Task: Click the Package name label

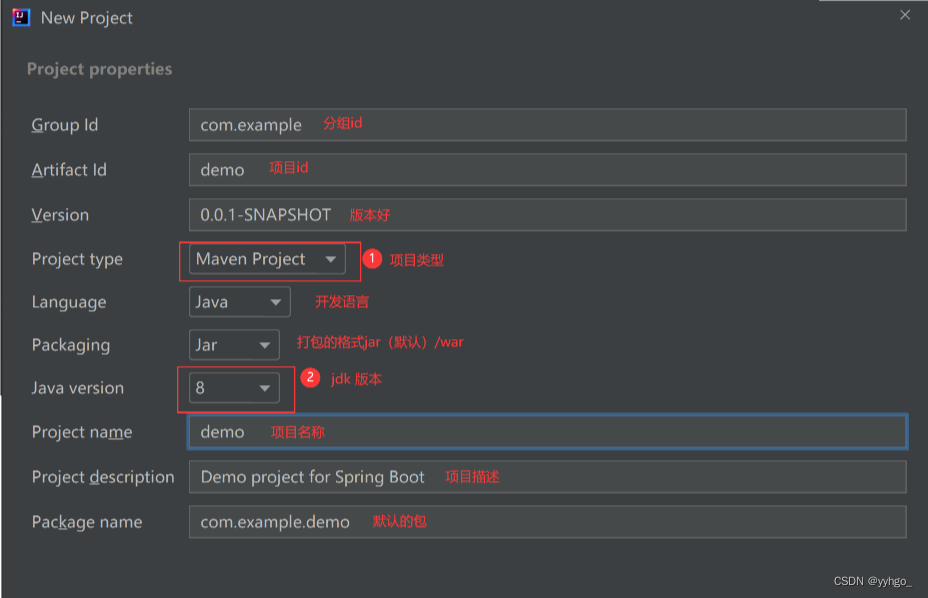Action: pos(87,522)
